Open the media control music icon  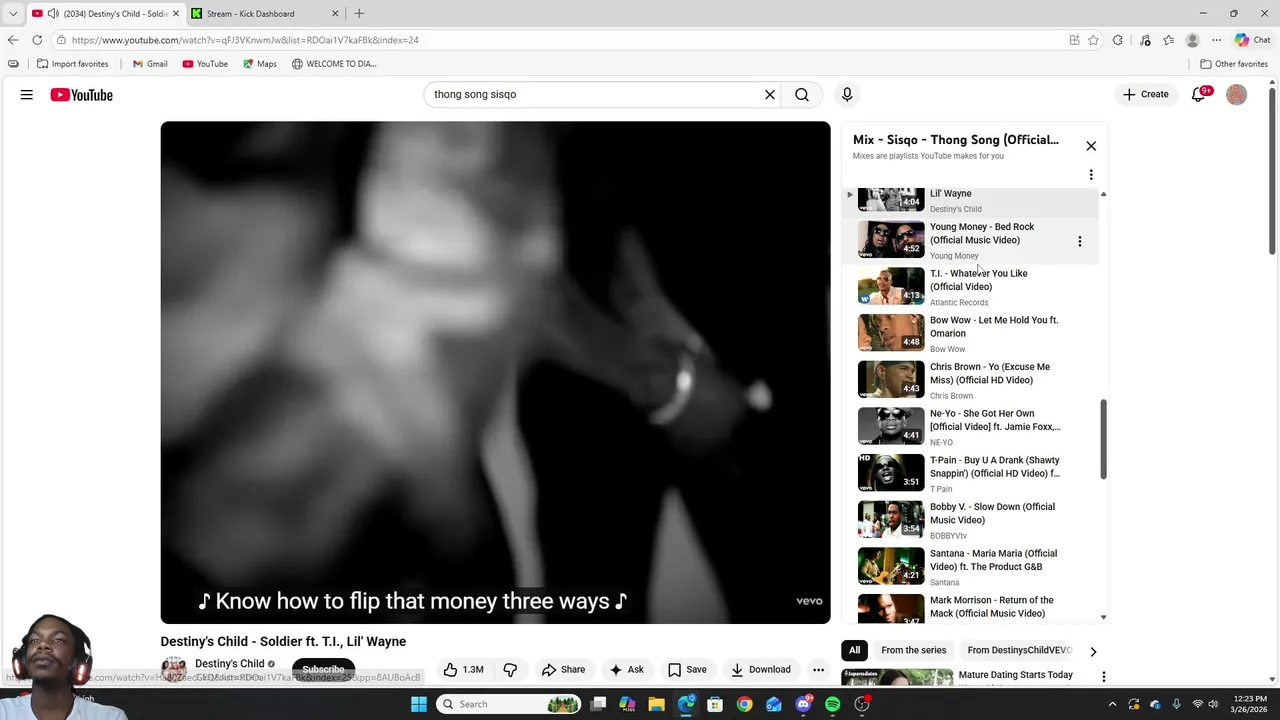click(1145, 40)
